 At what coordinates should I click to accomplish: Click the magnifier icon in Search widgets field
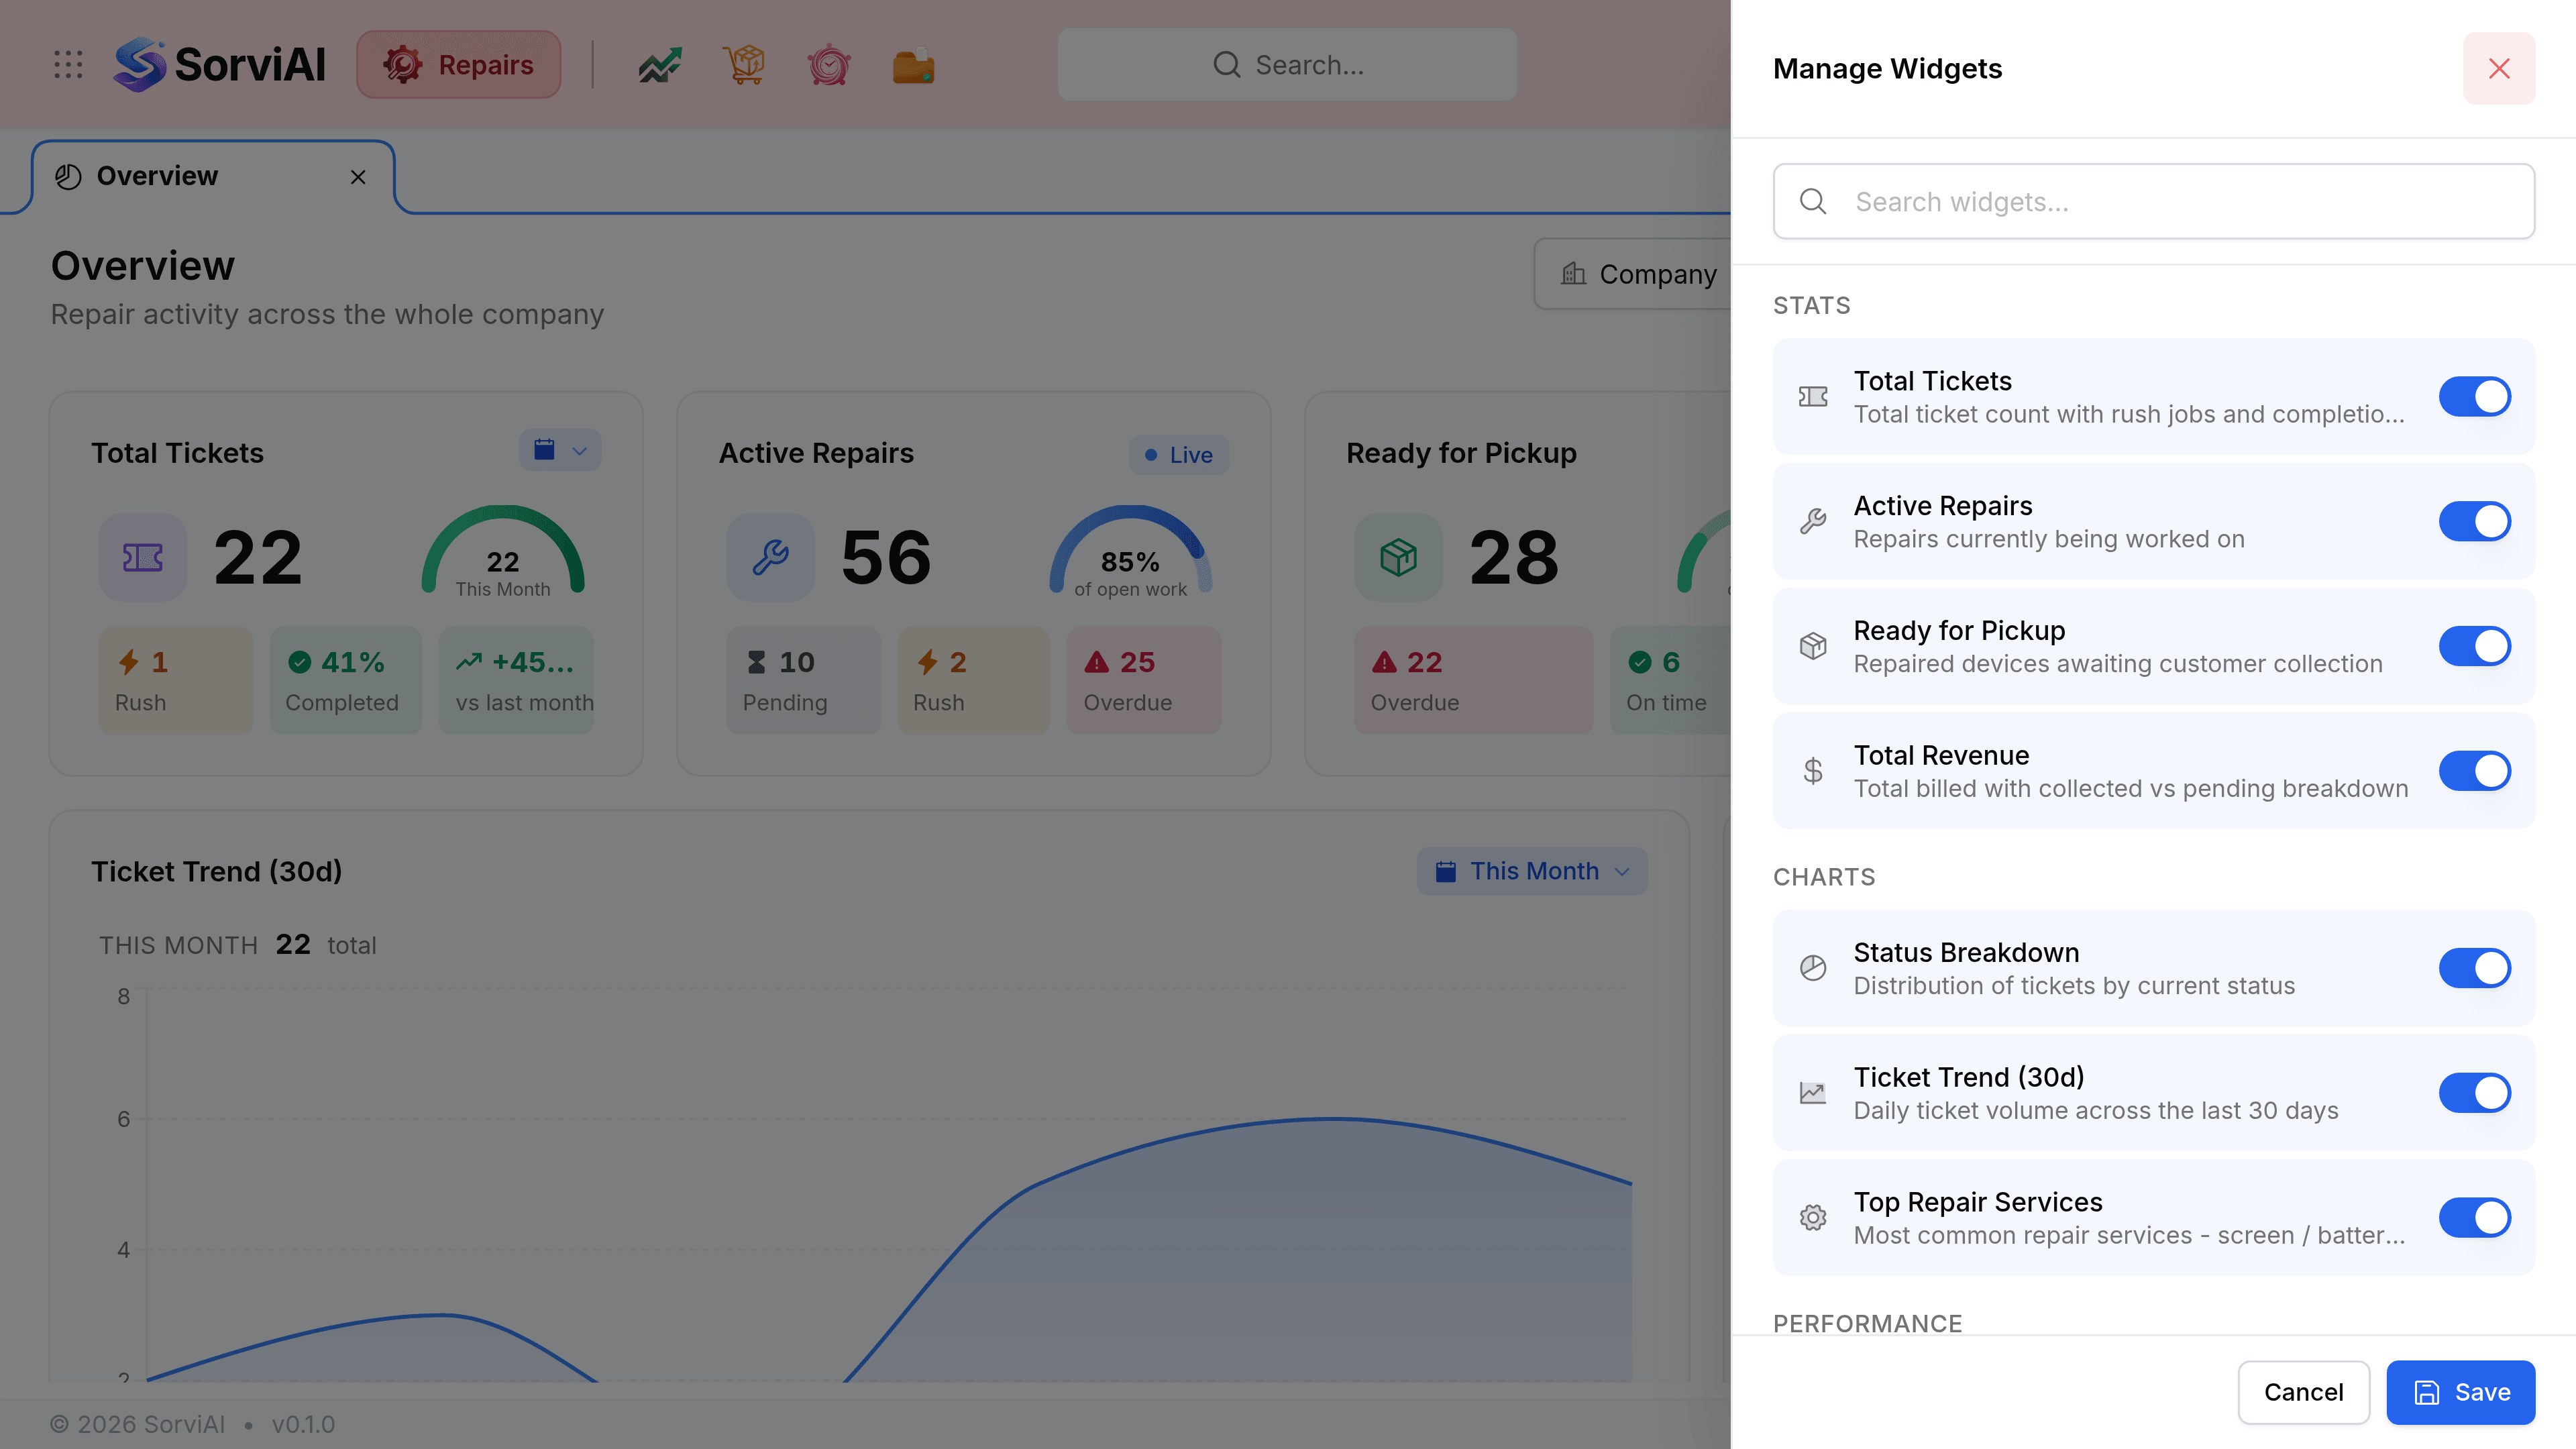(x=1813, y=202)
